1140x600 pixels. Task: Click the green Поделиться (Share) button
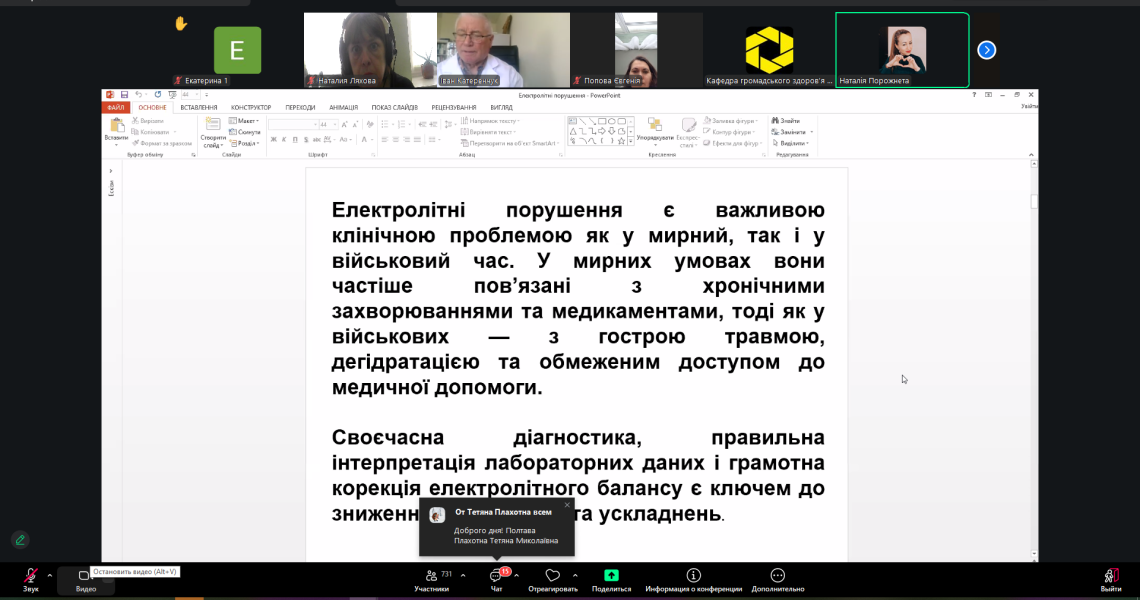[611, 578]
